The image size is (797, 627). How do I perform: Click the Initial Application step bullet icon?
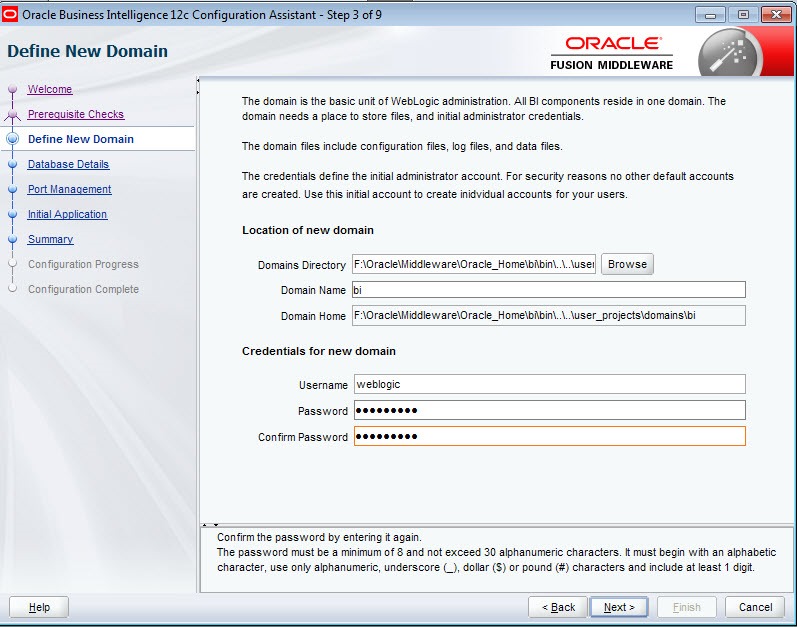click(x=13, y=214)
